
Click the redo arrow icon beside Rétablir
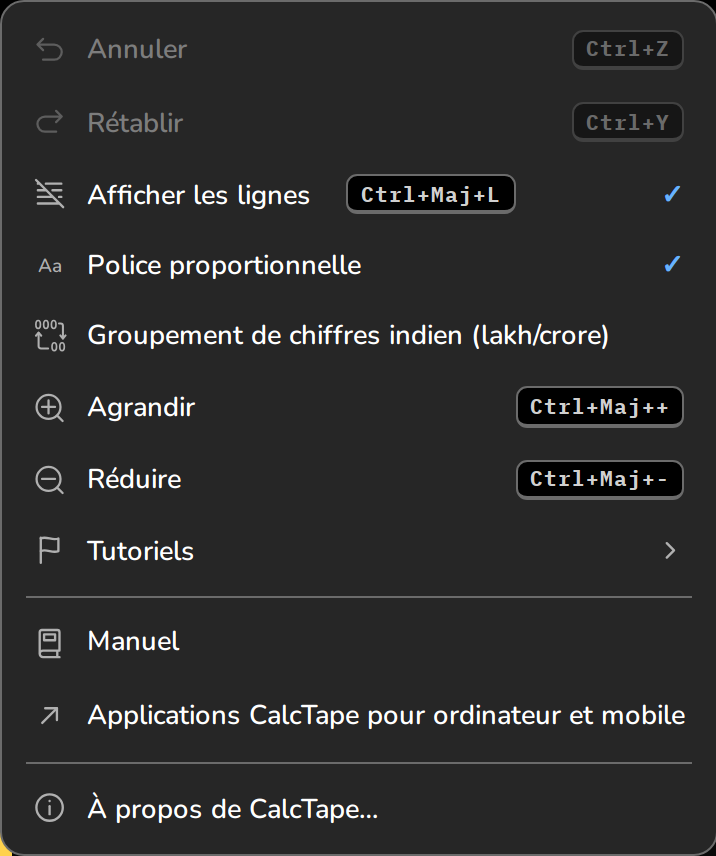(x=50, y=122)
